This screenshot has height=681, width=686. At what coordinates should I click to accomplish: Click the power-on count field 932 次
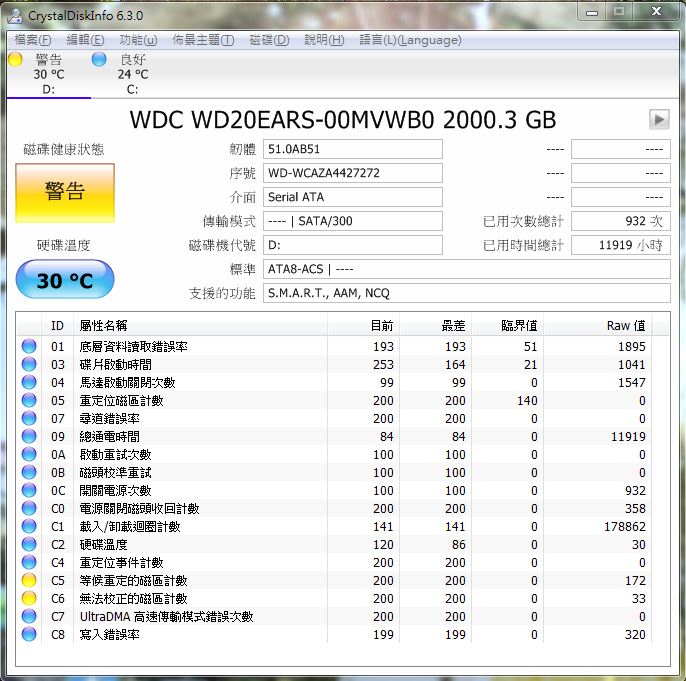point(620,221)
